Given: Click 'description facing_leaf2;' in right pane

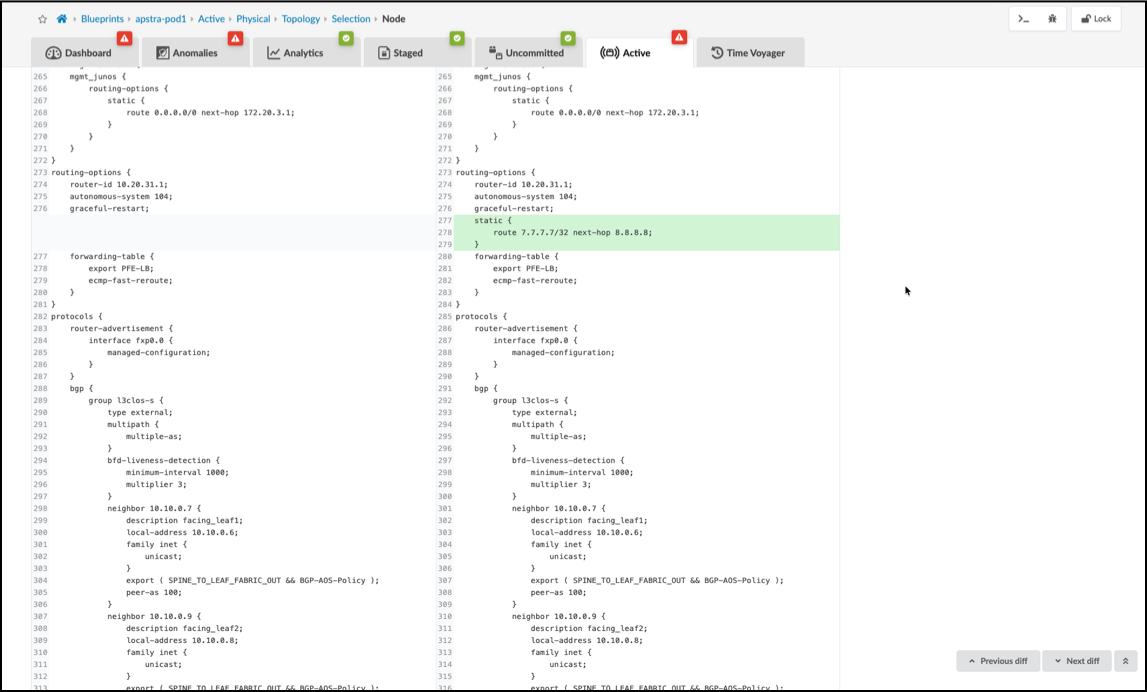Looking at the screenshot, I should pos(589,628).
